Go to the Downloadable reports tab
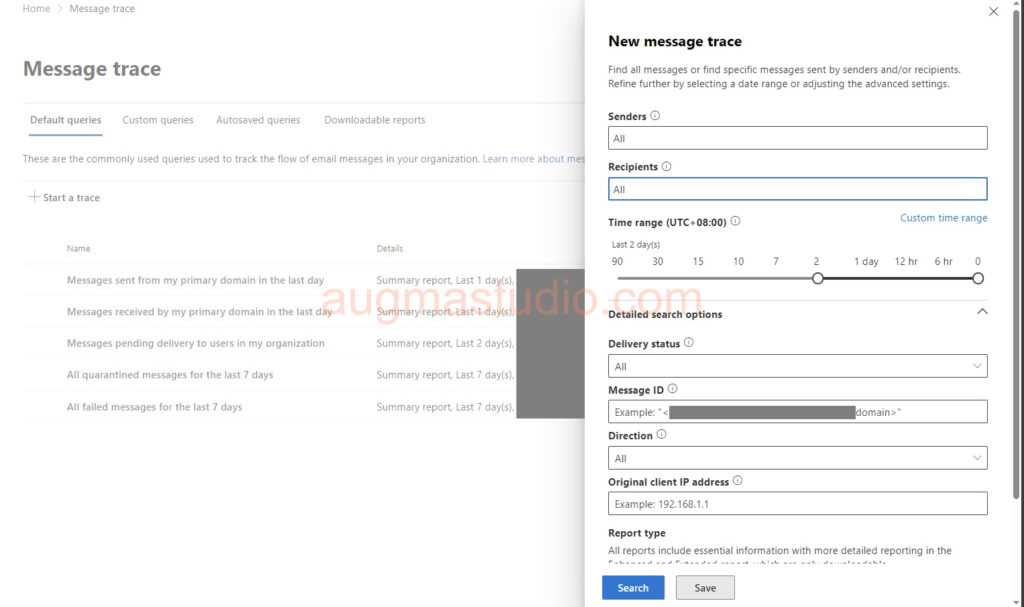Viewport: 1024px width, 607px height. pyautogui.click(x=374, y=120)
